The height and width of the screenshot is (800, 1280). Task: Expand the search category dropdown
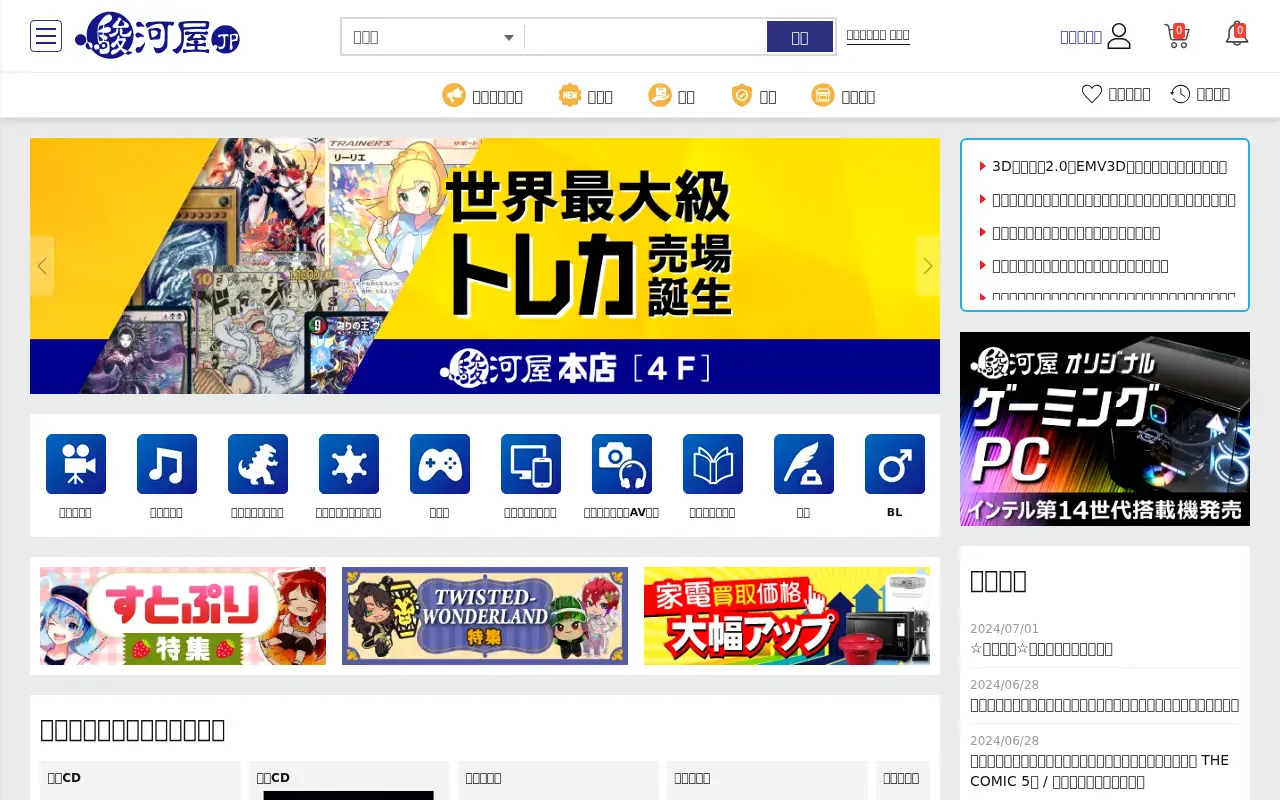click(432, 37)
